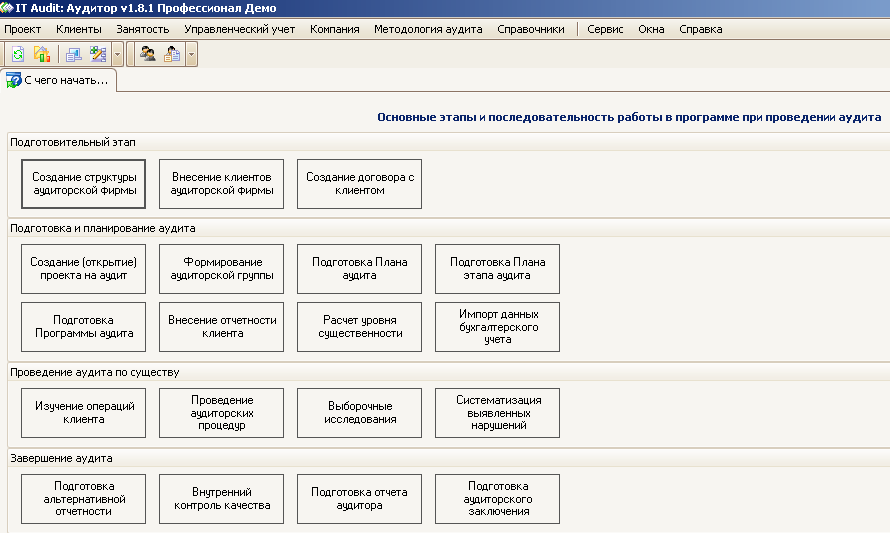Click 'Подготовка Программы аудита' button

tap(83, 327)
